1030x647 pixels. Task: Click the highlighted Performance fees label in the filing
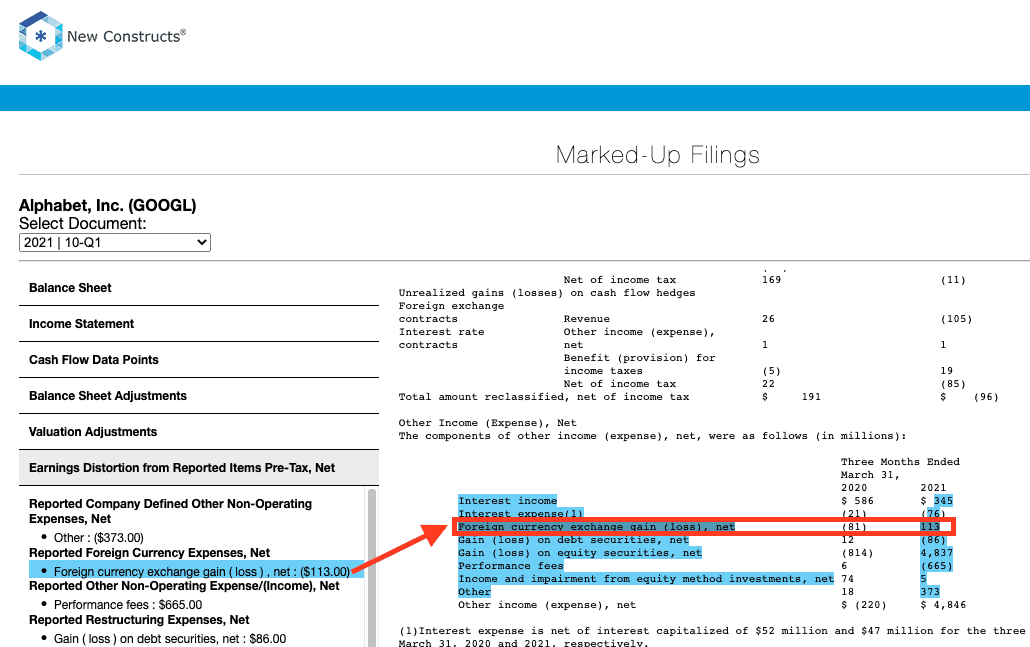coord(510,566)
